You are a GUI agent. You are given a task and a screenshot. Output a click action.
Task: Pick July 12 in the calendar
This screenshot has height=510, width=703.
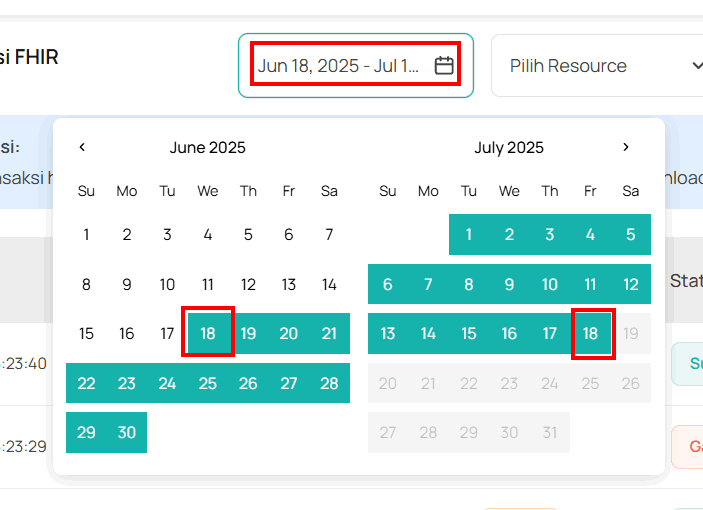pyautogui.click(x=630, y=284)
